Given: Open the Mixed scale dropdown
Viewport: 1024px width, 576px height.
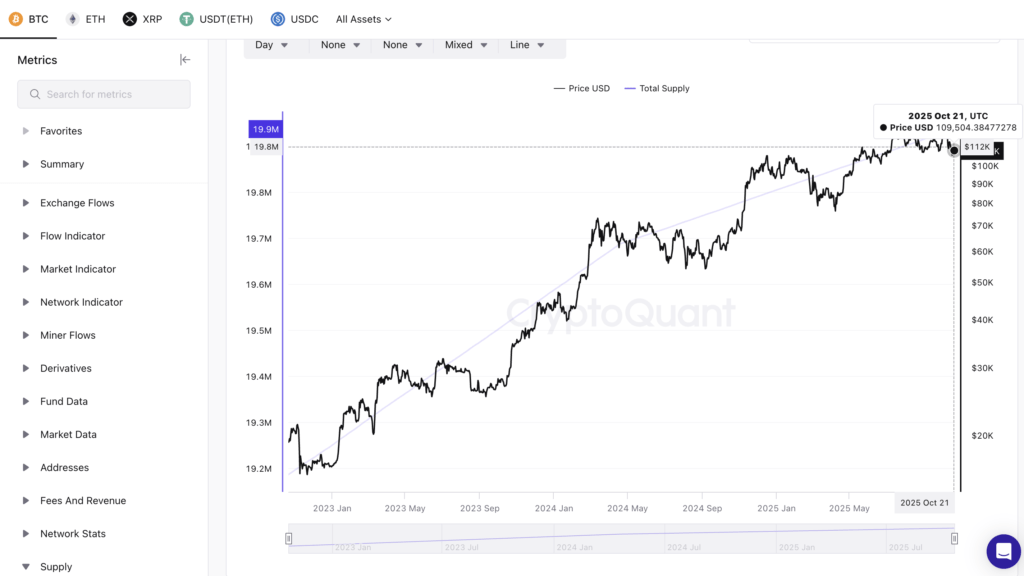Looking at the screenshot, I should [x=466, y=45].
